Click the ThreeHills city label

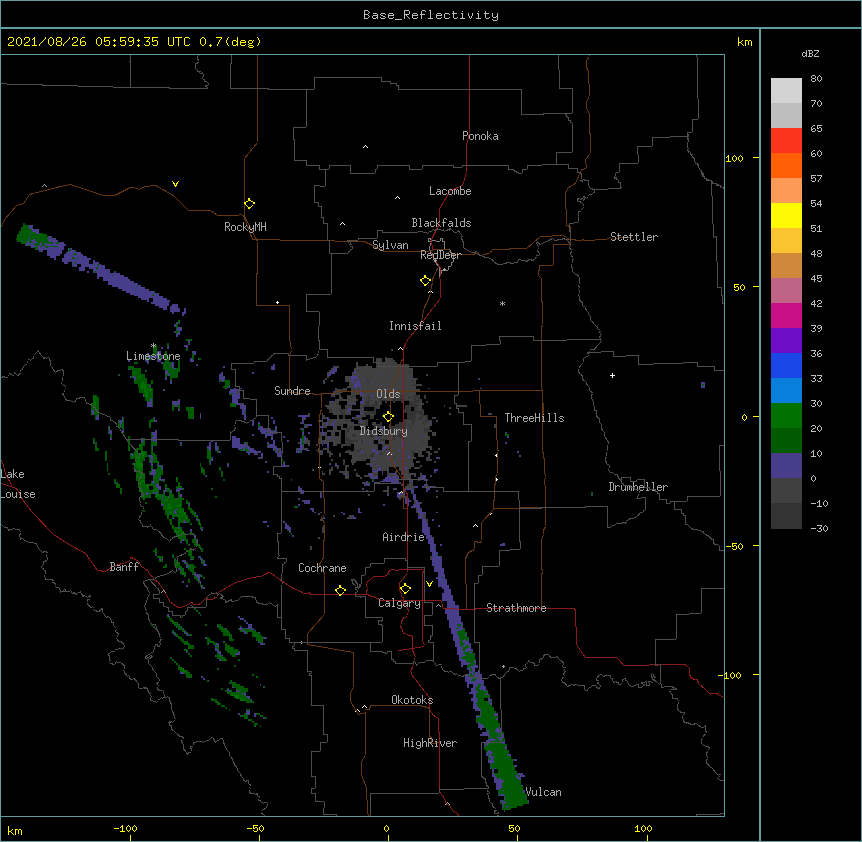(x=534, y=418)
